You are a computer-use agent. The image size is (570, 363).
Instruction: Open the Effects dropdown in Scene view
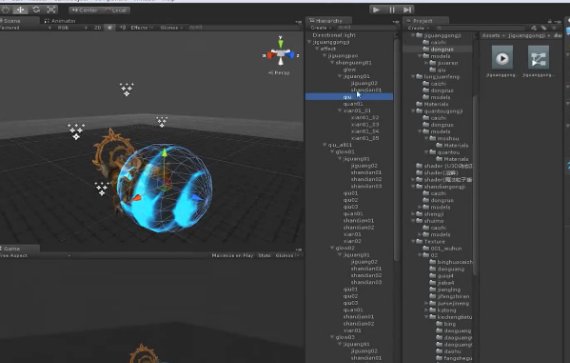click(142, 28)
